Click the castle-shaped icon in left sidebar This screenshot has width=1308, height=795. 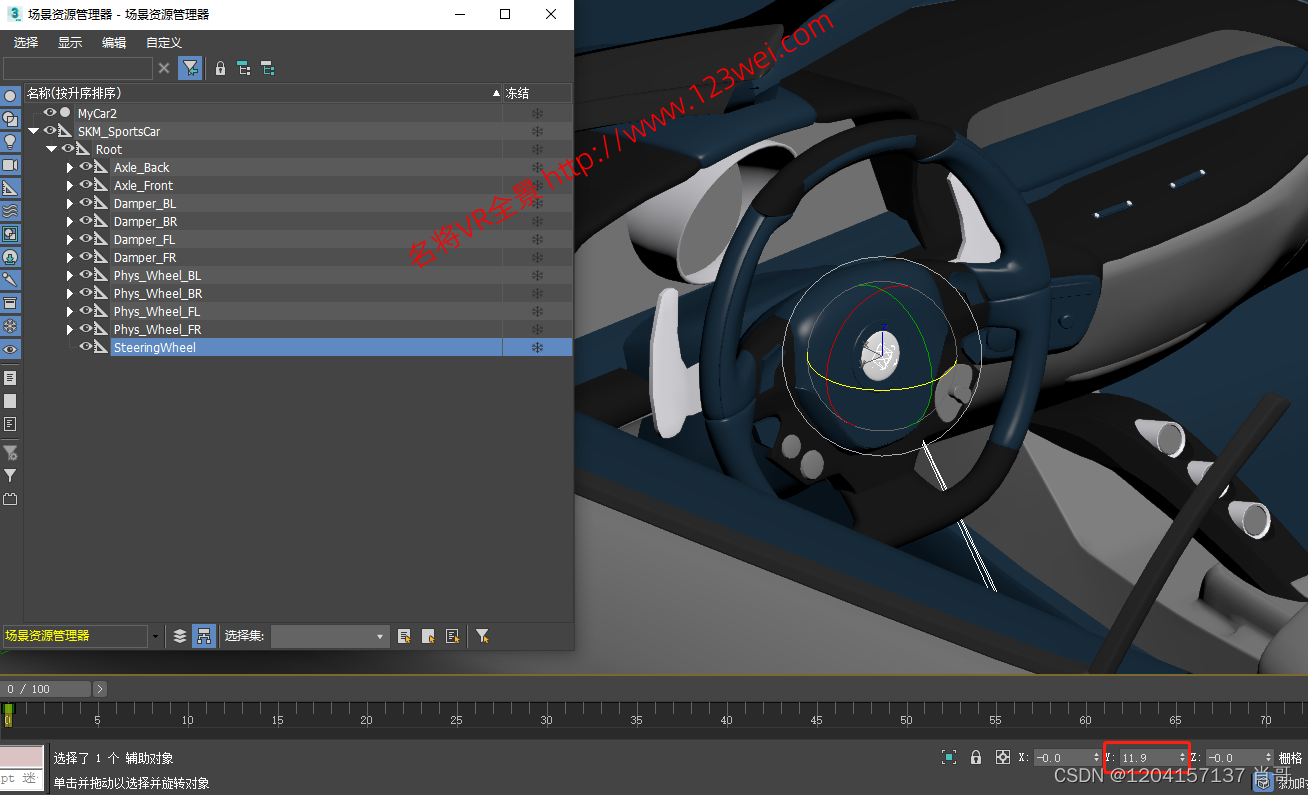10,499
